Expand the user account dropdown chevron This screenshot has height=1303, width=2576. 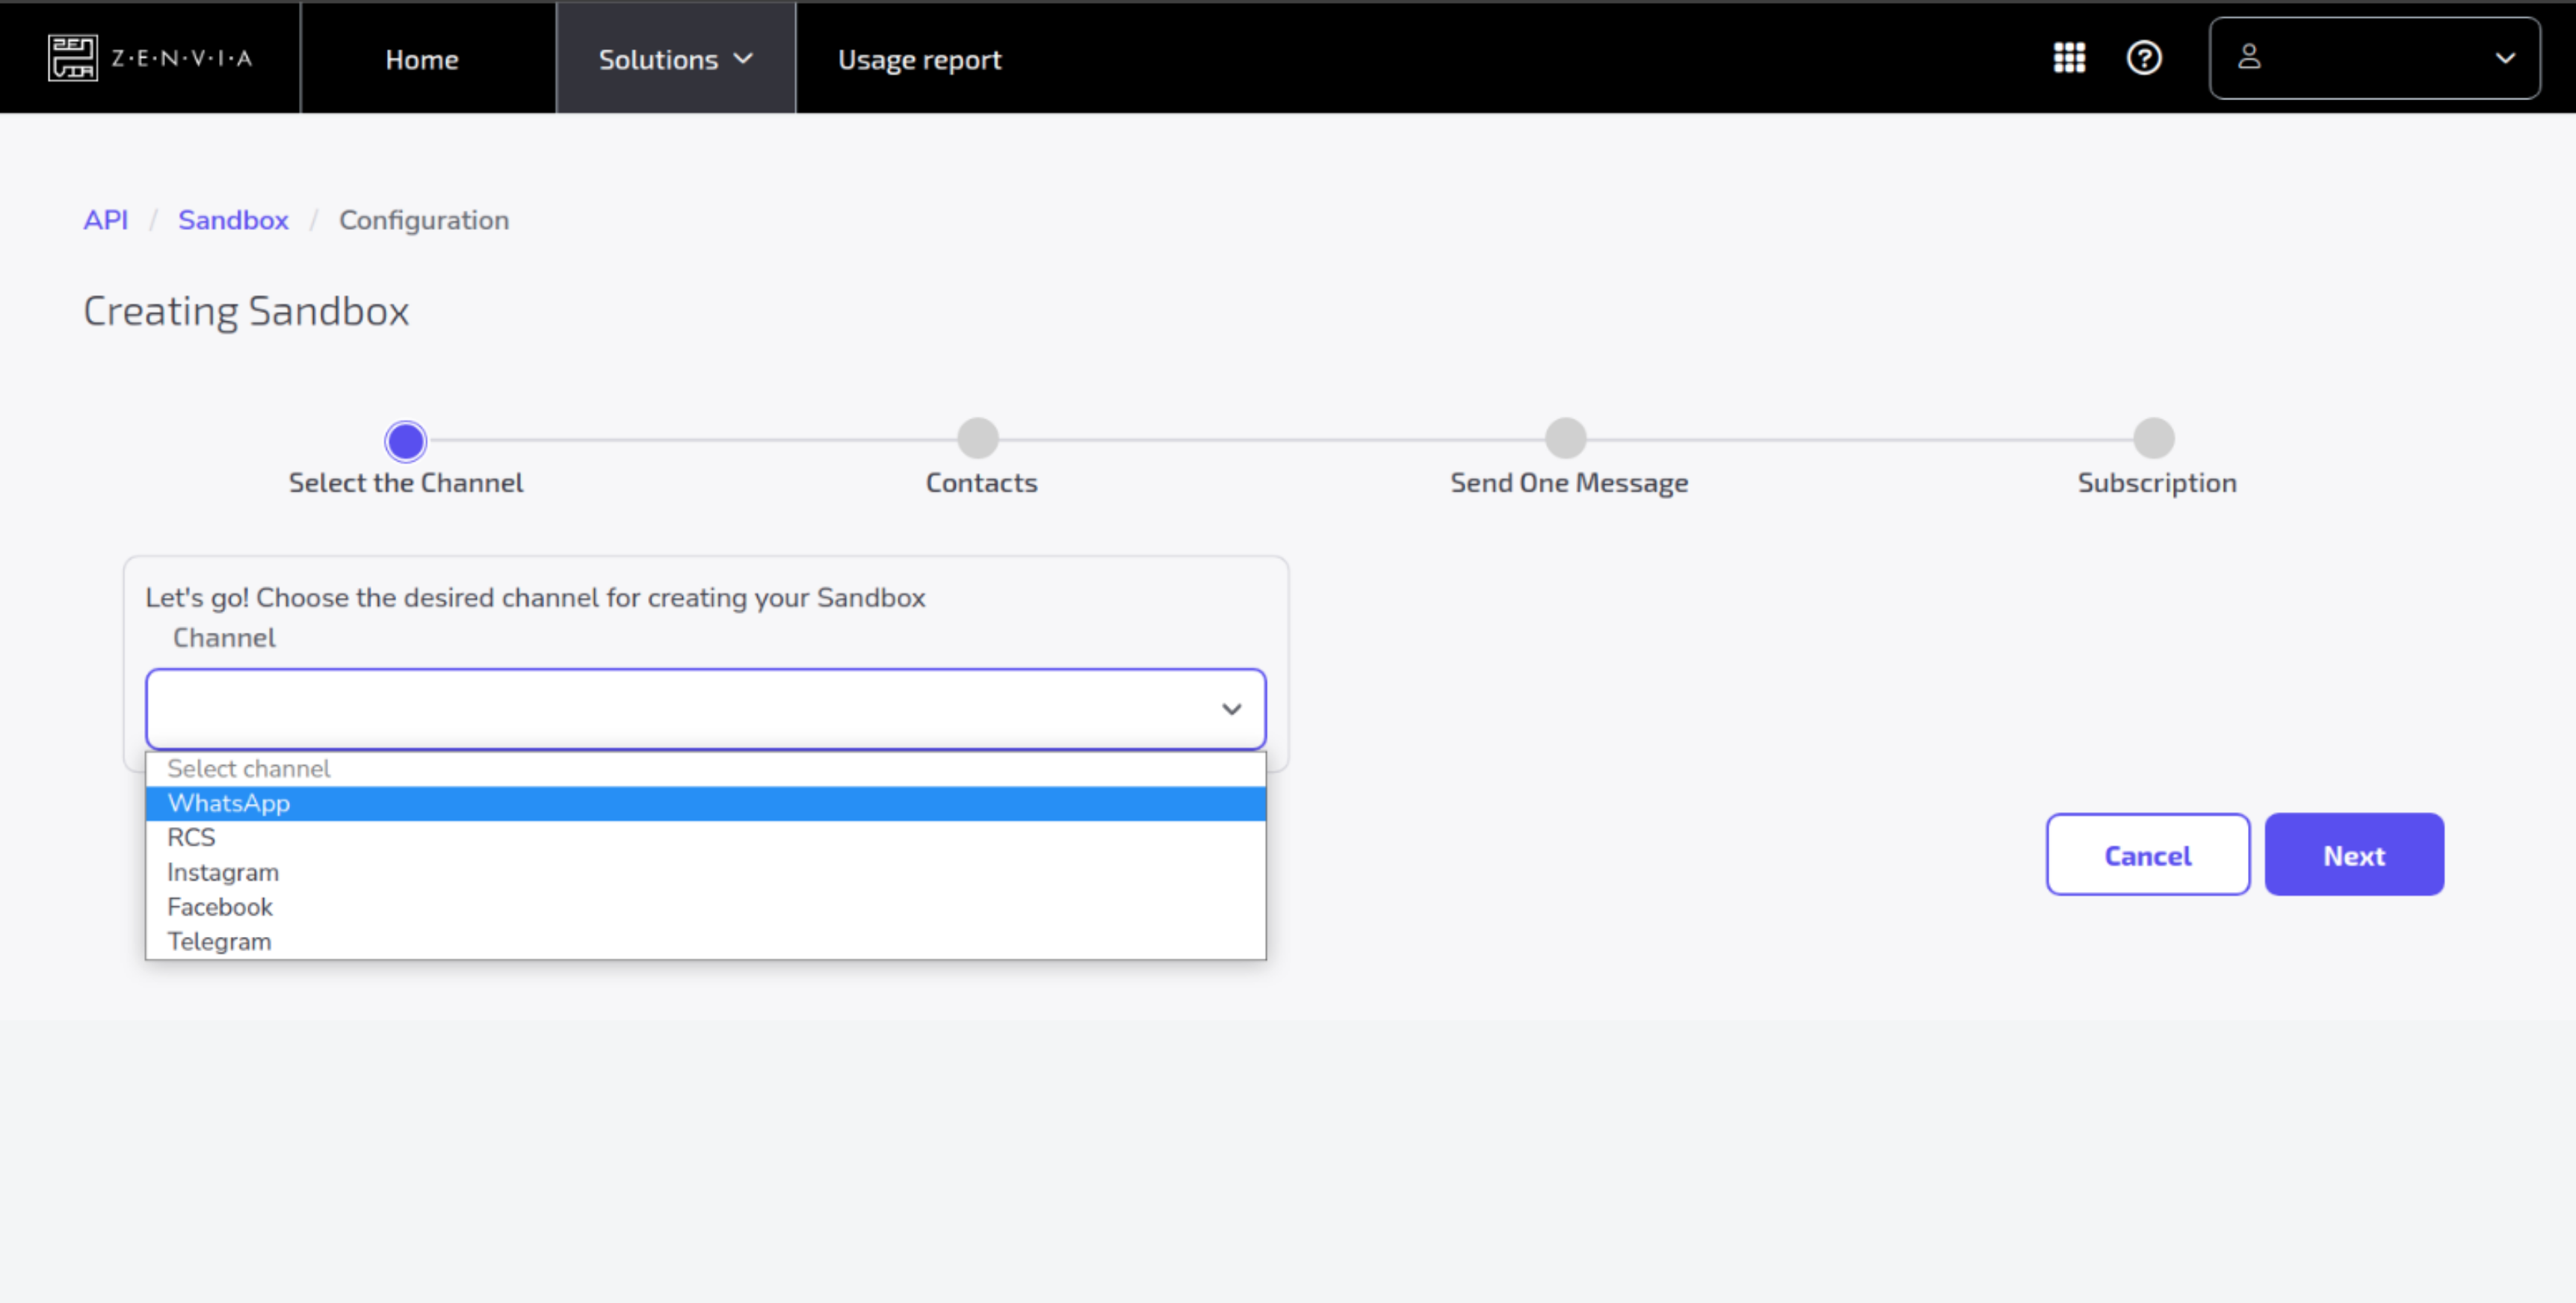[x=2504, y=58]
